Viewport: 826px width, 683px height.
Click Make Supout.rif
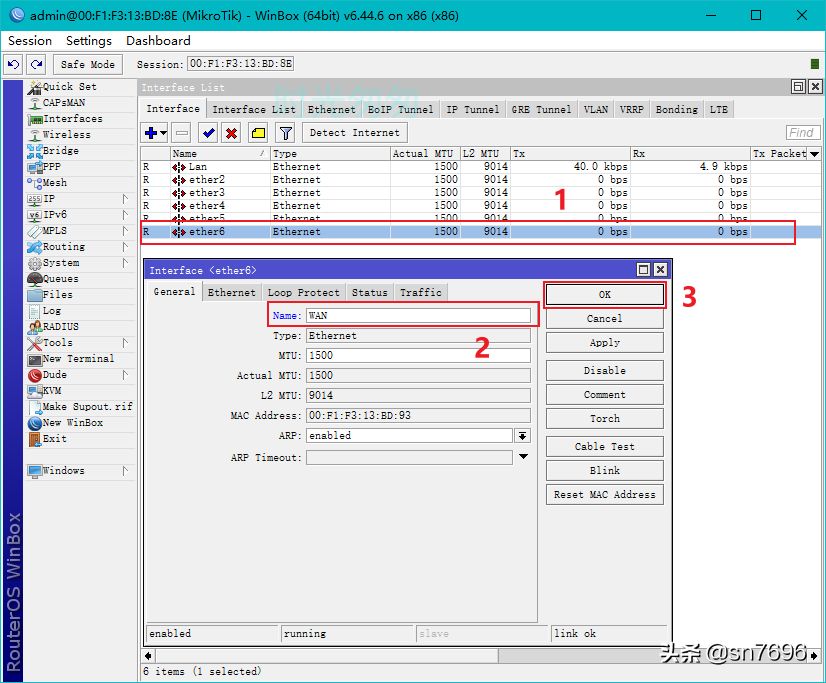tap(87, 407)
